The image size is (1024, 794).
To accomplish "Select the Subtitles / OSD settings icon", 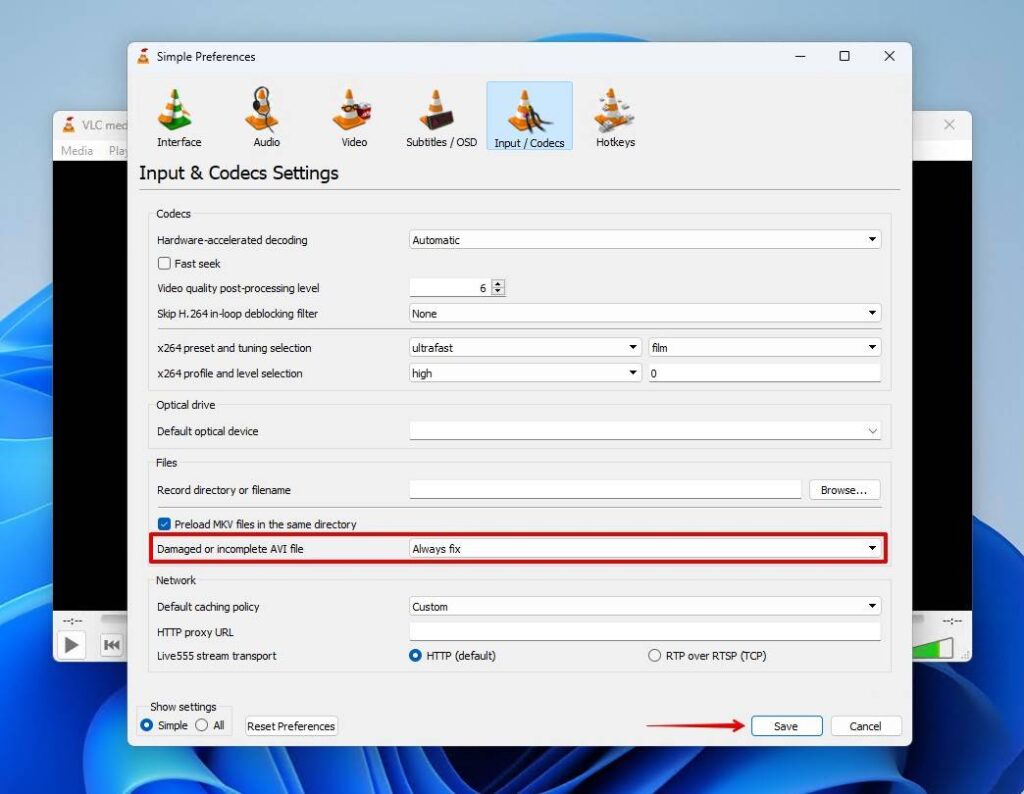I will 439,114.
